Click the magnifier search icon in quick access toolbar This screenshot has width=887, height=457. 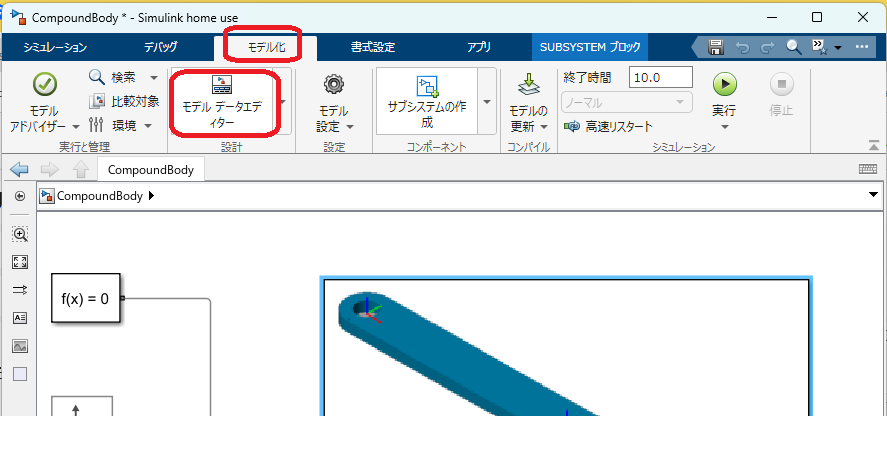pyautogui.click(x=794, y=48)
